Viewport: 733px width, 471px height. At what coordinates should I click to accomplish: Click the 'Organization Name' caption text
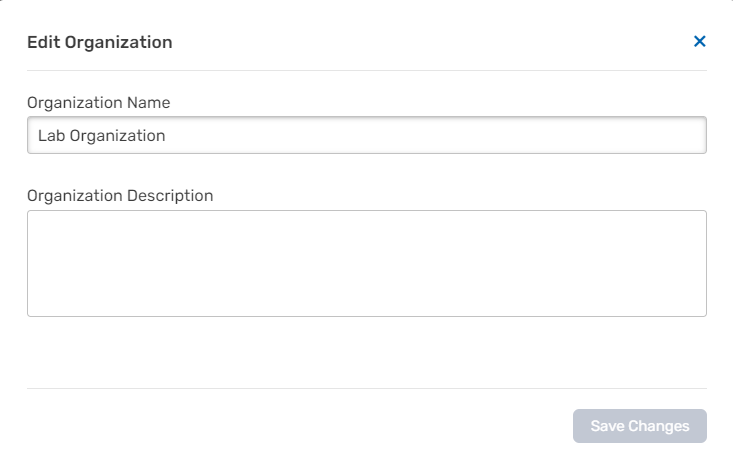click(99, 102)
